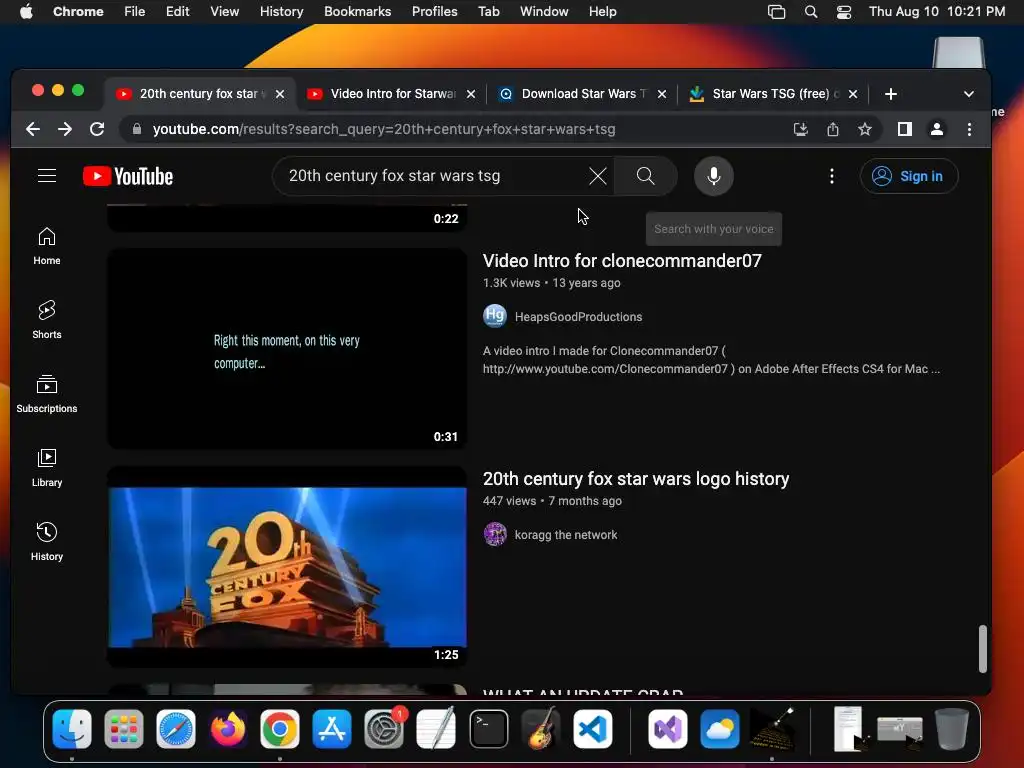The height and width of the screenshot is (768, 1024).
Task: Switch to 'Video Intro for Starwar' tab
Action: click(x=392, y=94)
